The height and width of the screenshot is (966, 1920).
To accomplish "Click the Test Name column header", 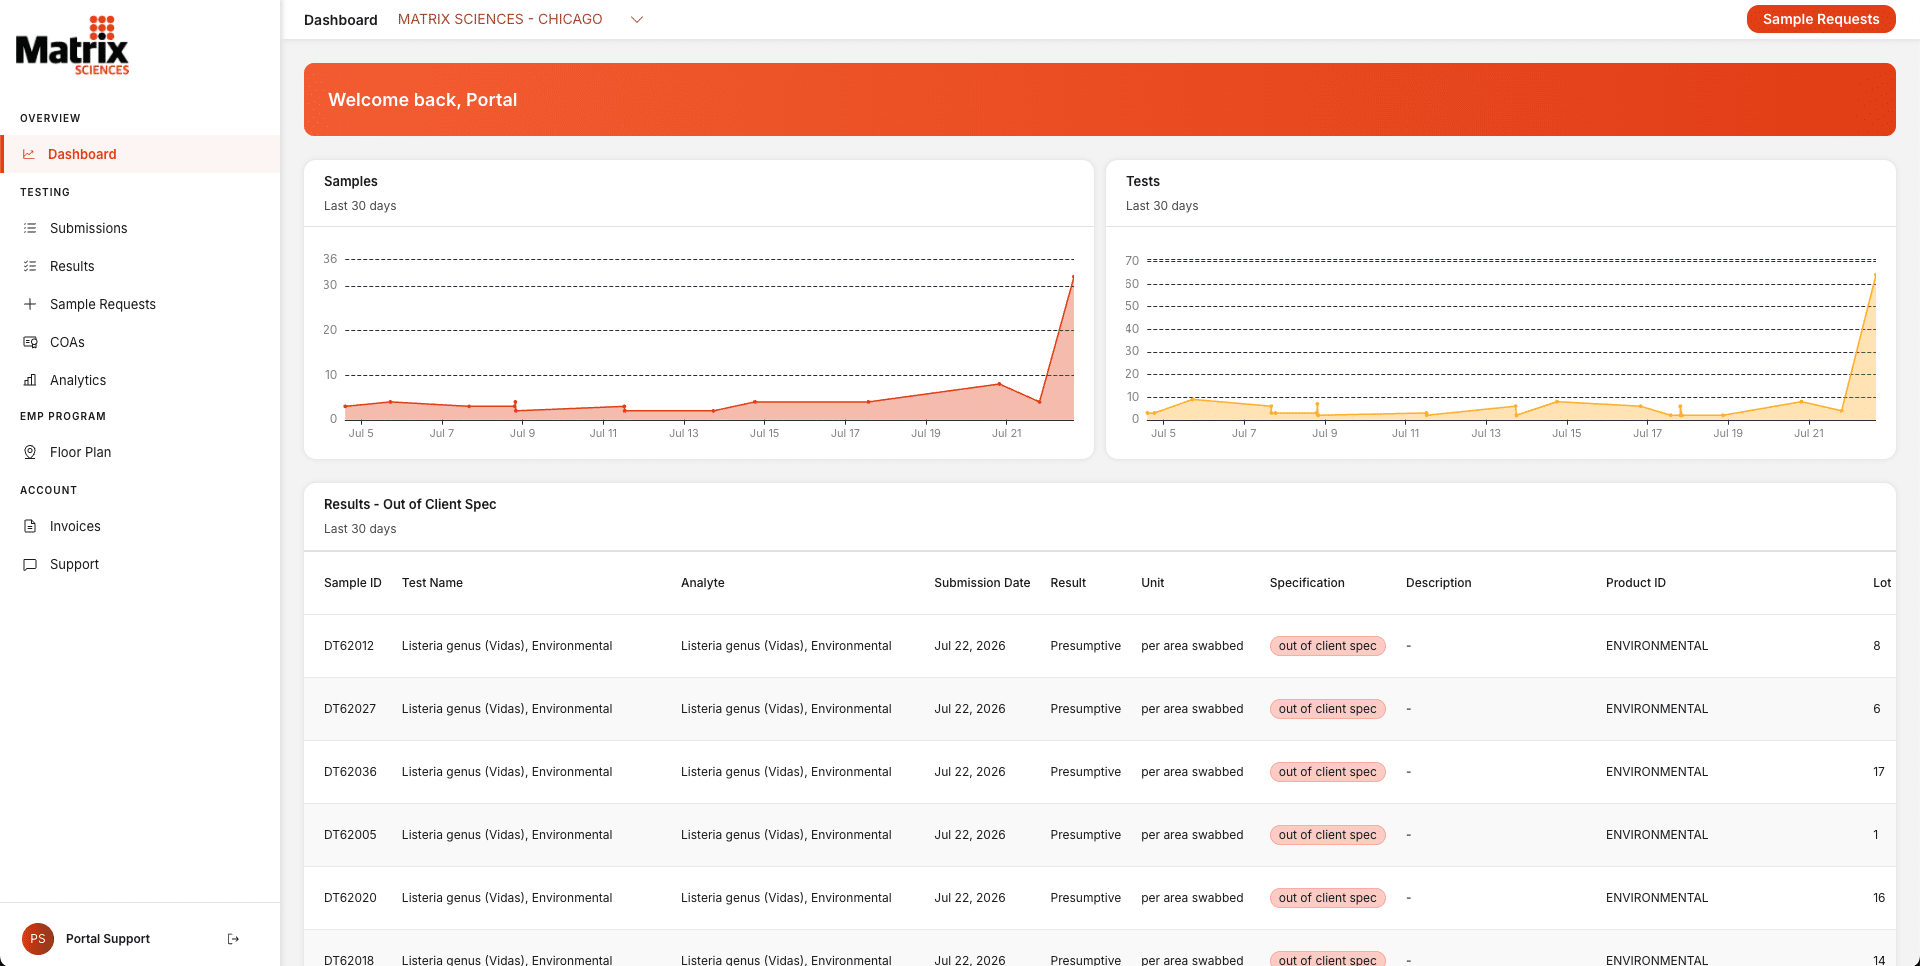I will (432, 583).
